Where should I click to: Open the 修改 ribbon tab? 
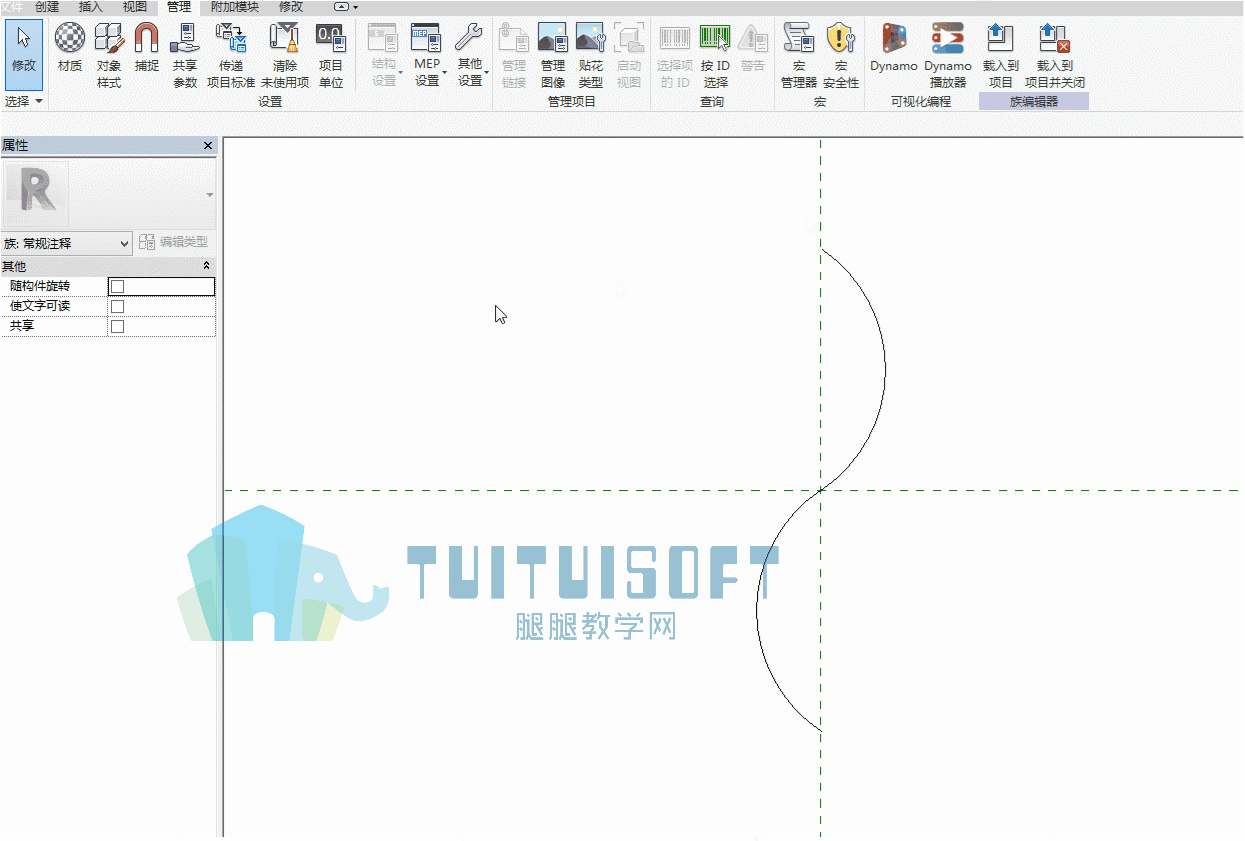coord(291,7)
